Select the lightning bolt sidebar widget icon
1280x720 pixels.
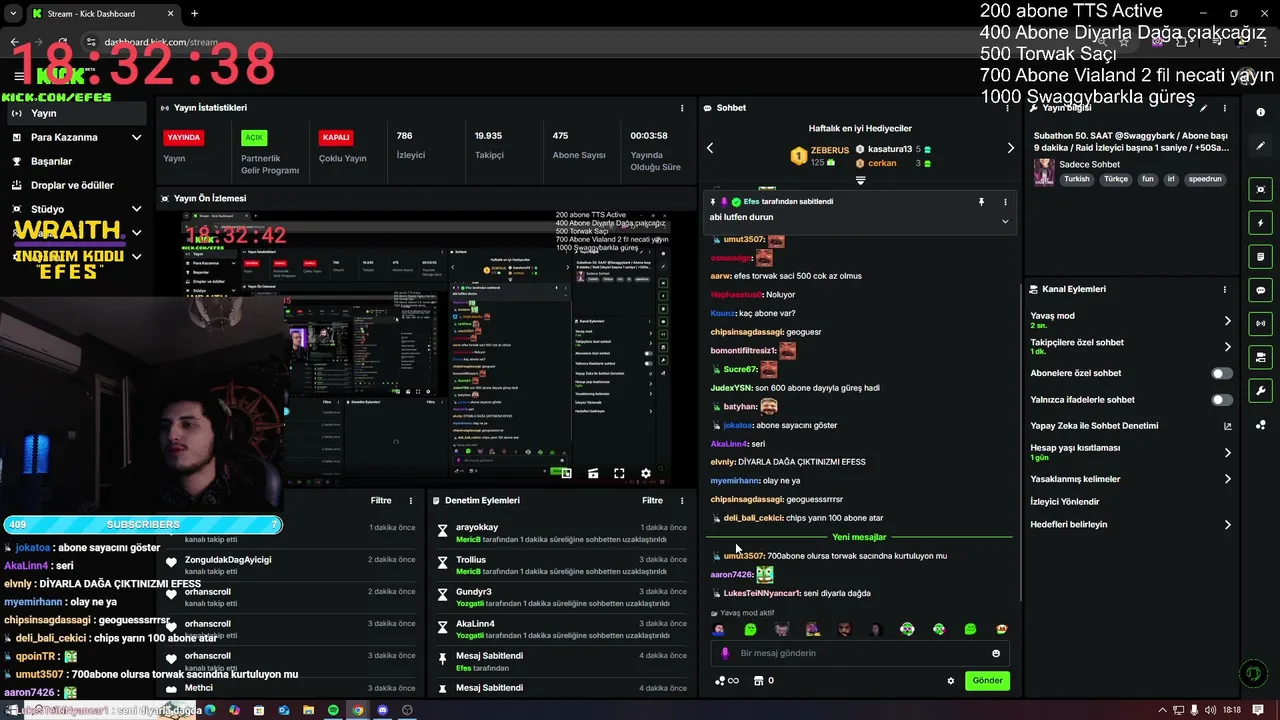click(x=1261, y=223)
